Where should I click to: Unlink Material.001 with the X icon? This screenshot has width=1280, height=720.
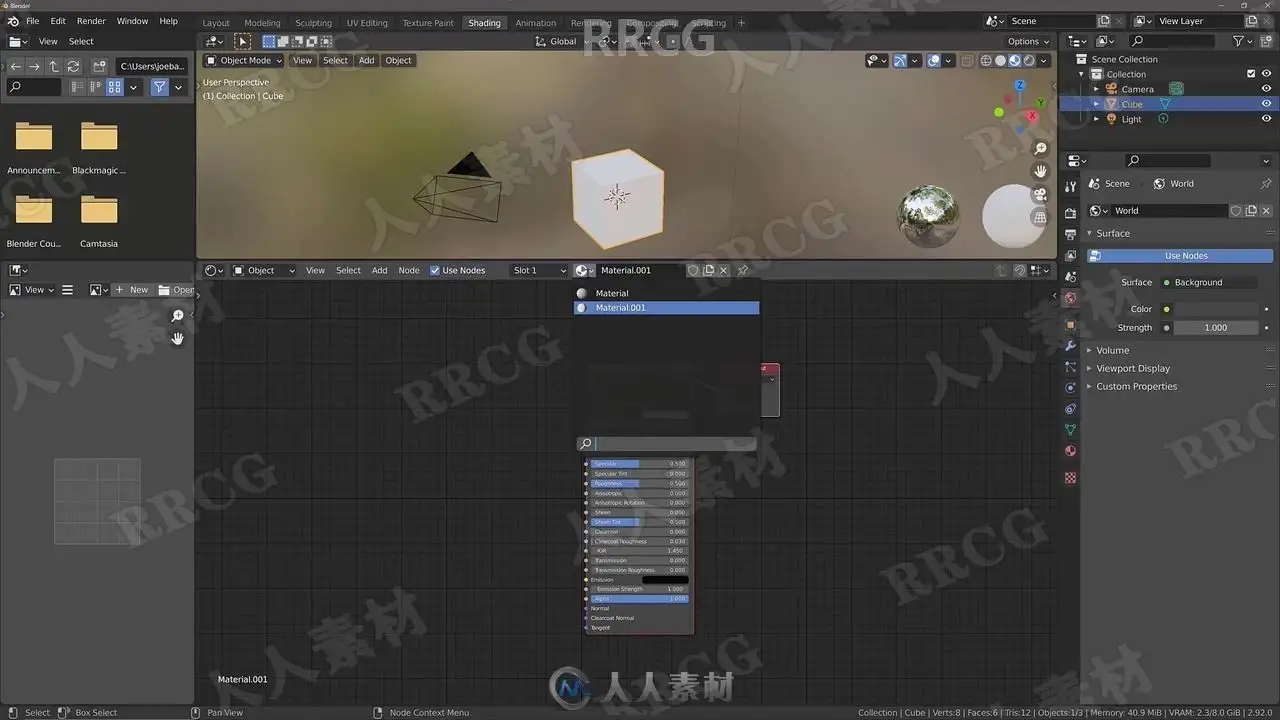pyautogui.click(x=723, y=270)
